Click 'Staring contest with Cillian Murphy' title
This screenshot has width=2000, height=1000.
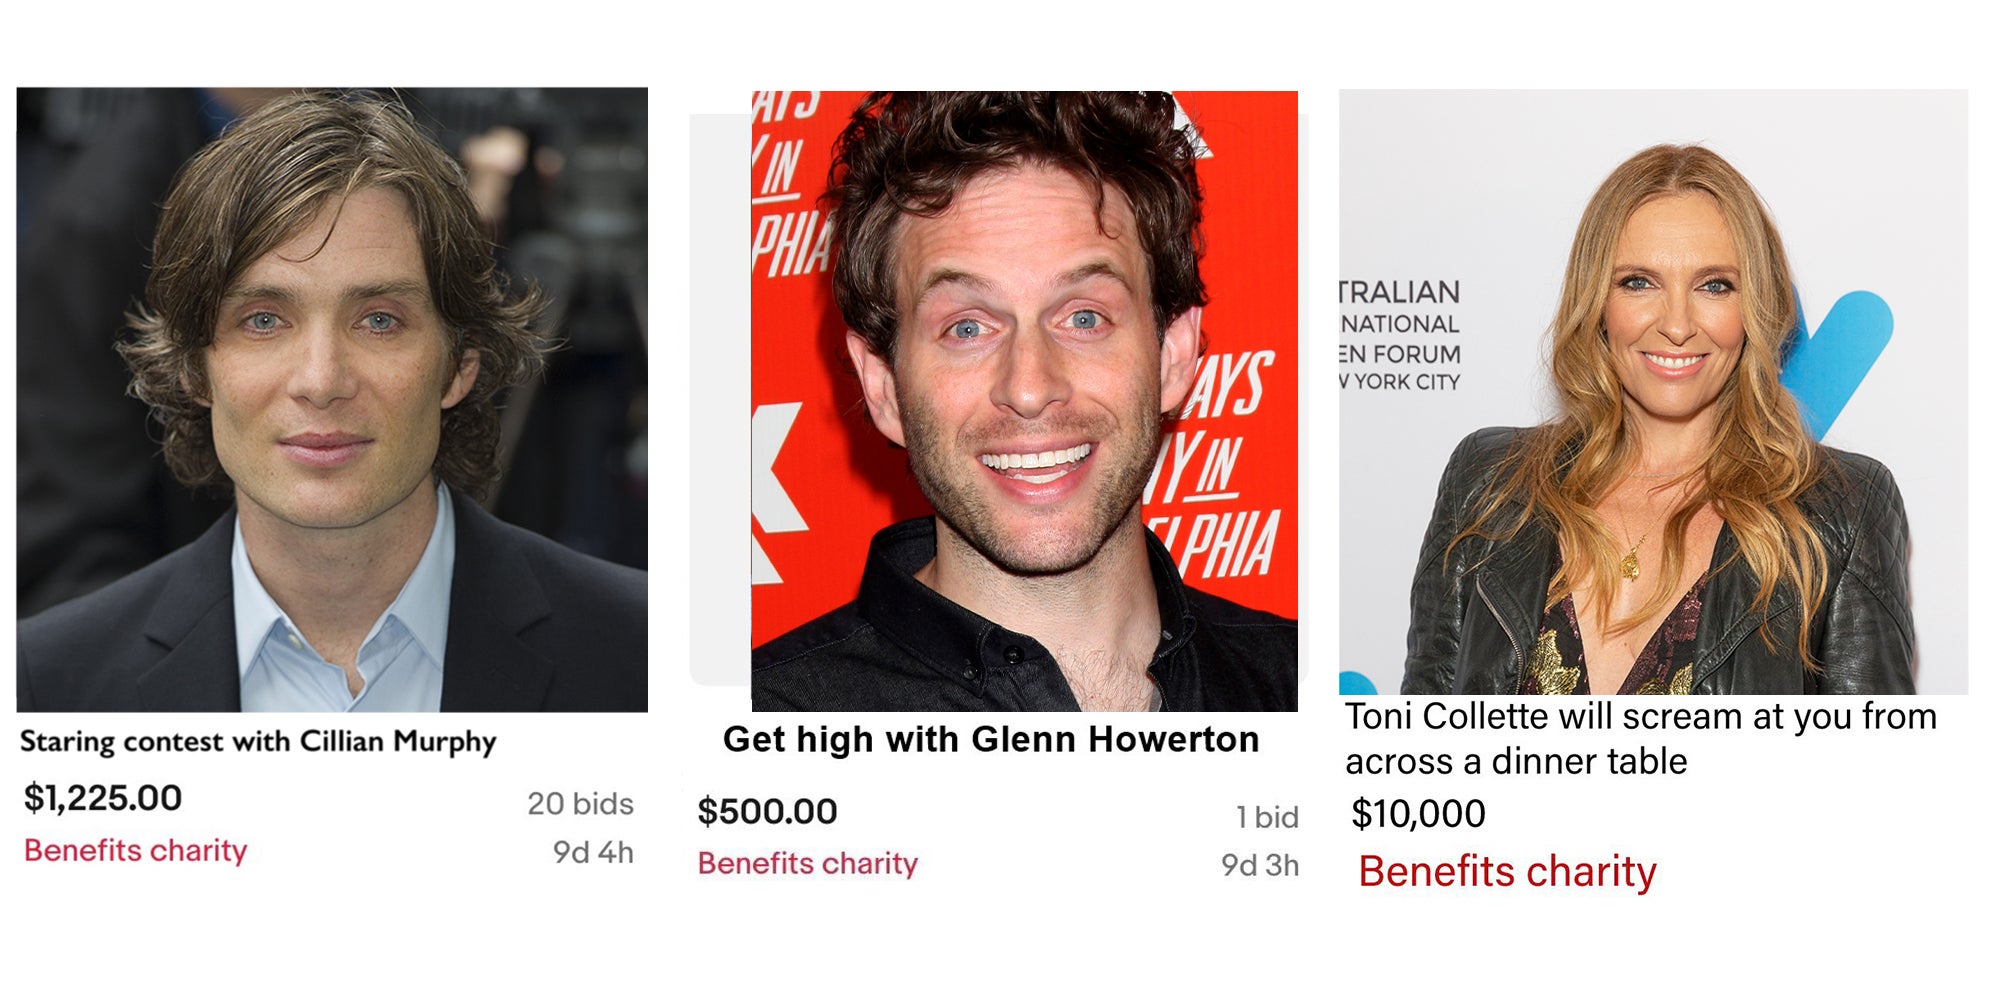pos(258,741)
